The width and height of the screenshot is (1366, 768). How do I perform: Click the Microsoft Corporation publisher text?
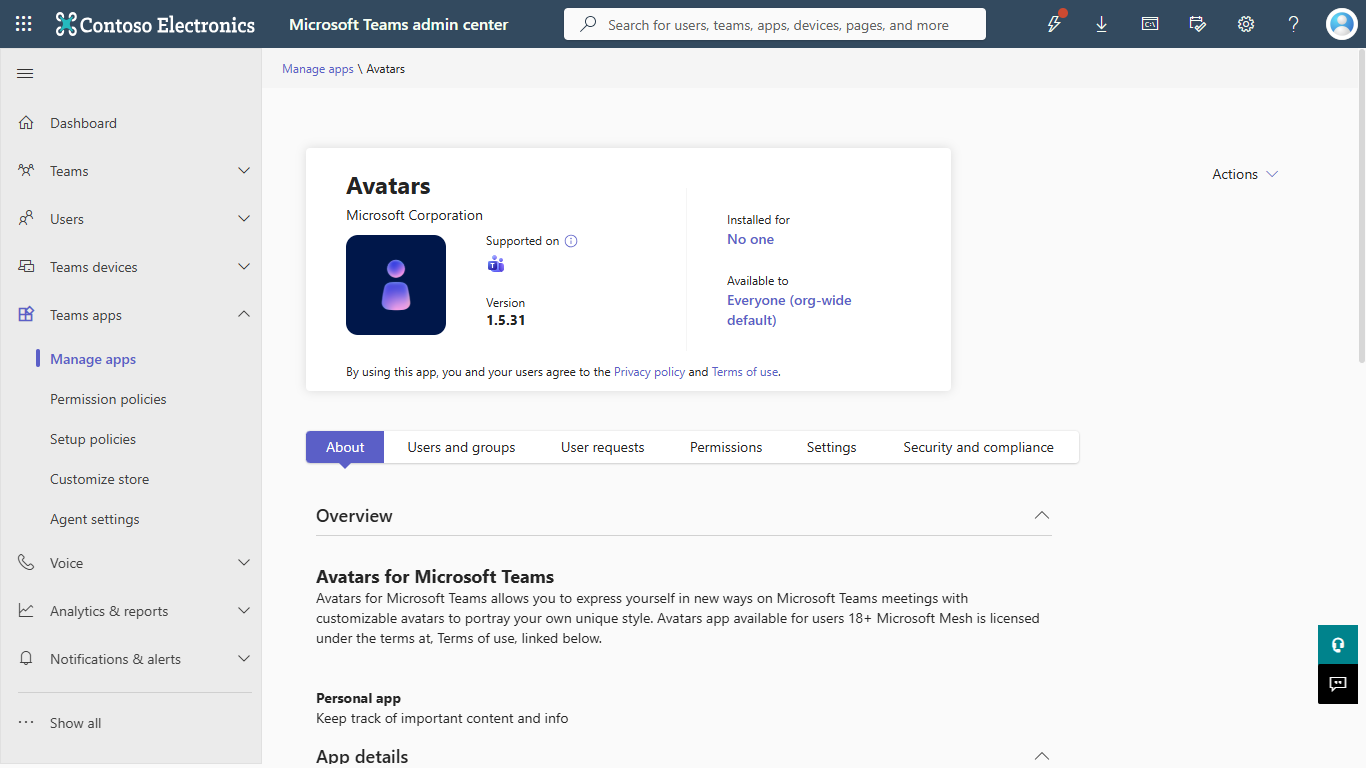point(414,215)
